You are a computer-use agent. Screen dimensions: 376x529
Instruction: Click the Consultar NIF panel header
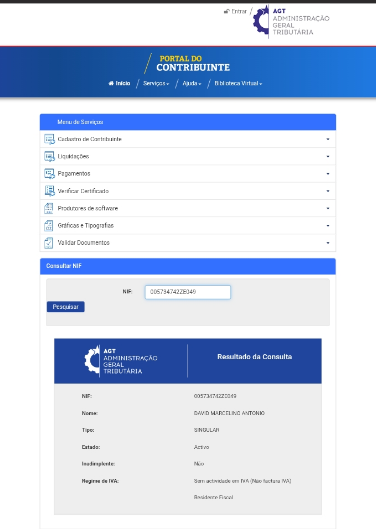(188, 266)
